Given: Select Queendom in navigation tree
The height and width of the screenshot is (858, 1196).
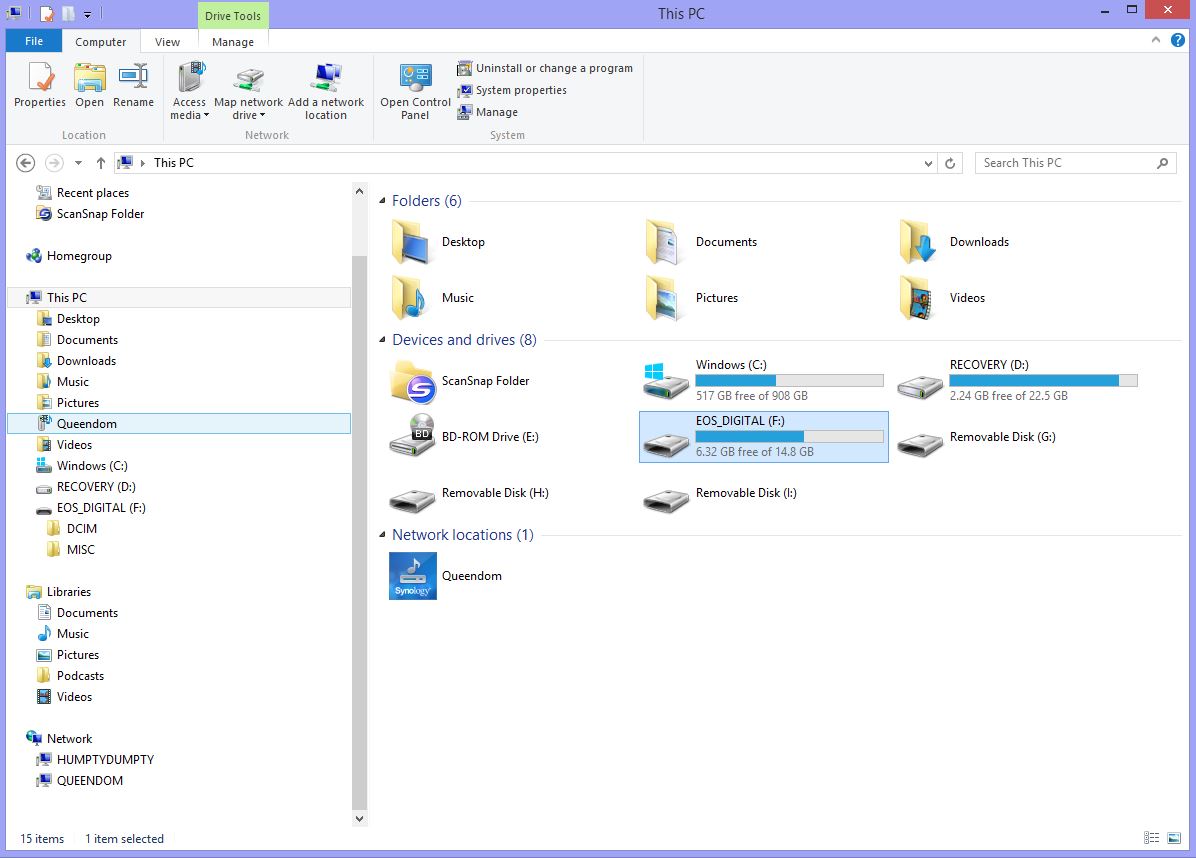Looking at the screenshot, I should [x=179, y=423].
